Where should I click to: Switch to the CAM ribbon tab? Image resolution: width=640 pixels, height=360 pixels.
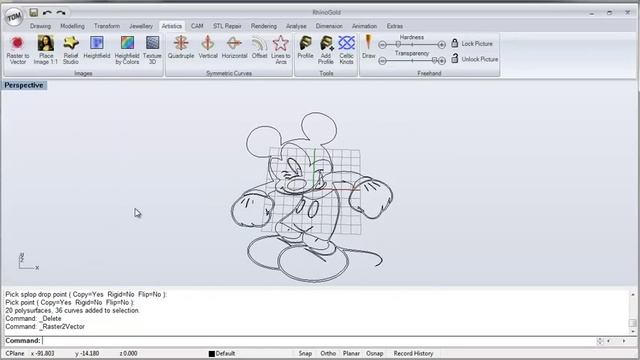(x=197, y=26)
